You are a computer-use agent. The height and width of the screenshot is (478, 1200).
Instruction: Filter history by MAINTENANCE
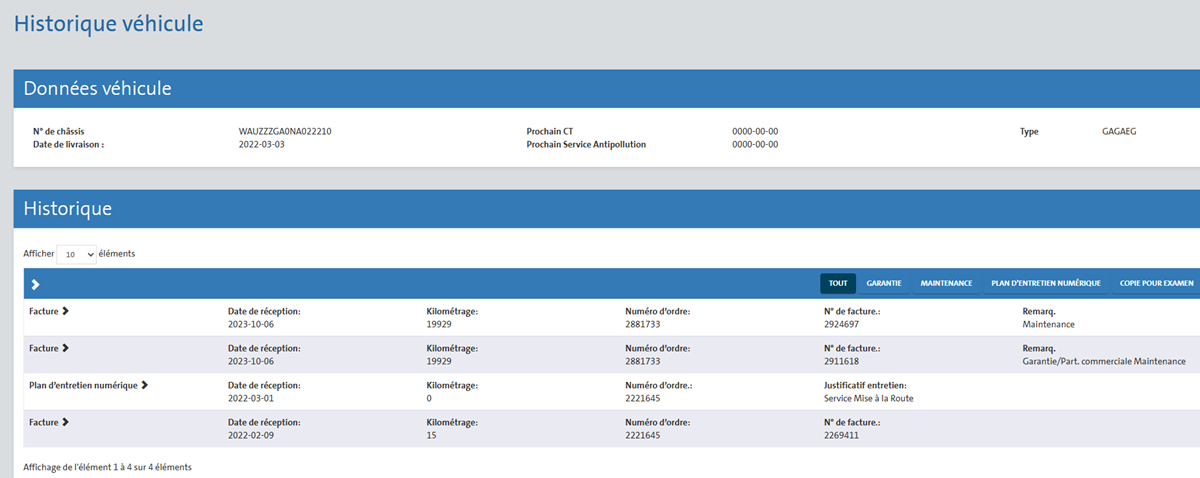click(946, 283)
